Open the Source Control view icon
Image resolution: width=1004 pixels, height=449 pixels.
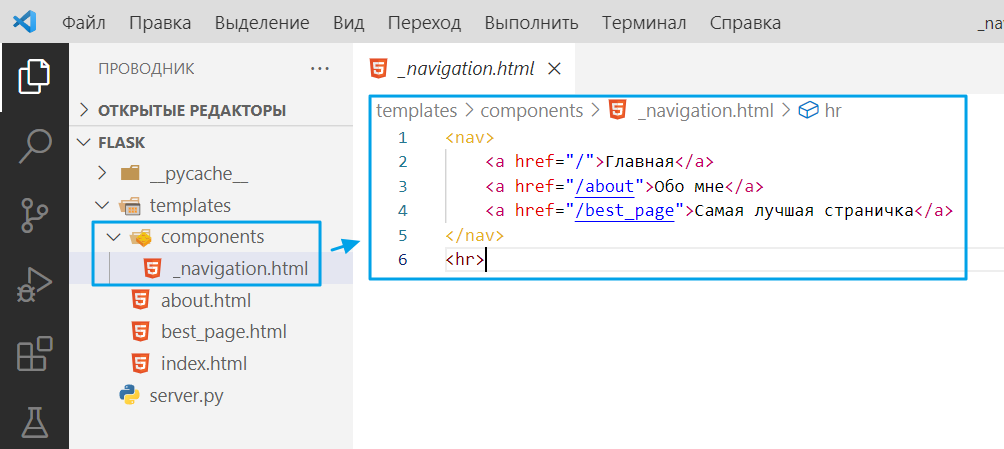pos(34,215)
